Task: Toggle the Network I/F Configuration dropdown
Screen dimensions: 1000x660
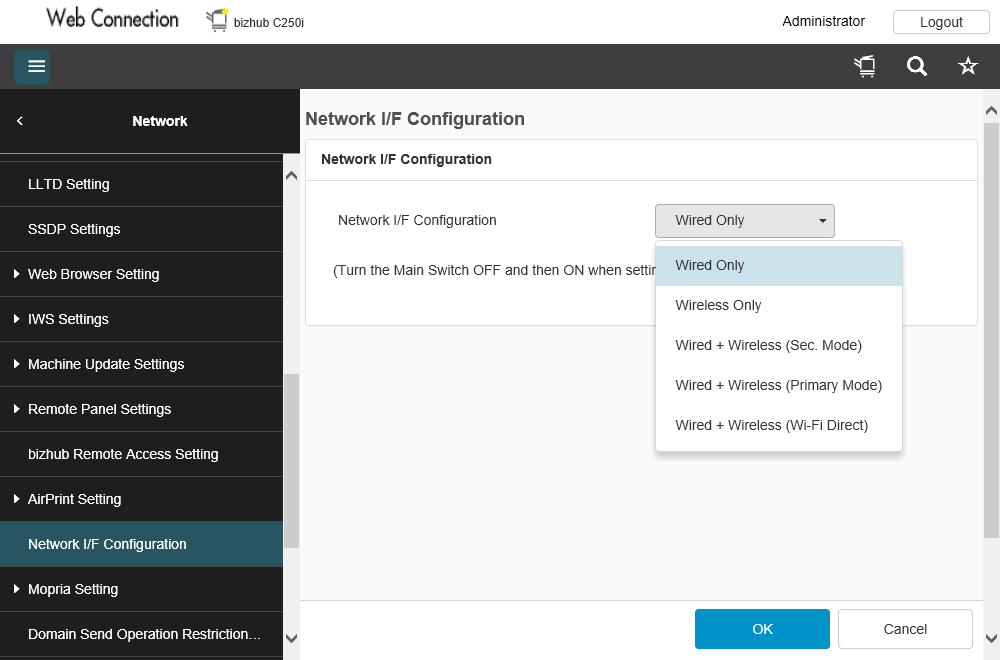Action: coord(745,221)
